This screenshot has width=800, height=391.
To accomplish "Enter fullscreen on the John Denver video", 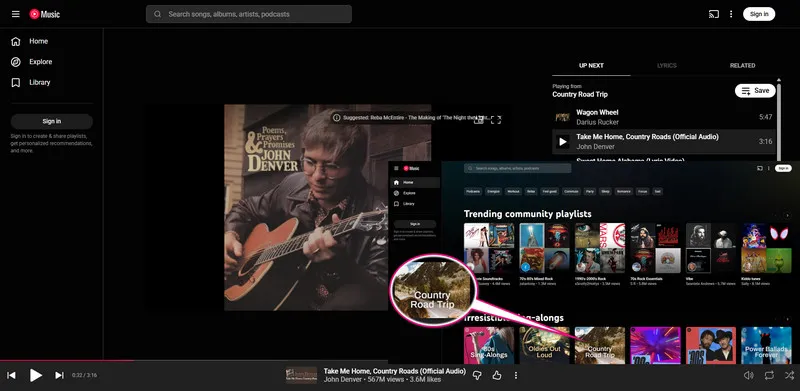I will (495, 119).
